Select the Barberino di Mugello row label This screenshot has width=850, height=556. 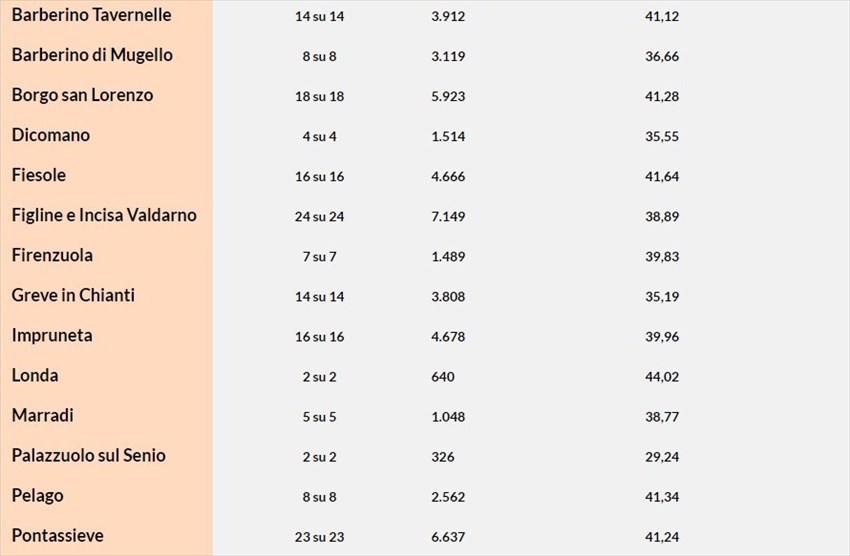pos(92,55)
